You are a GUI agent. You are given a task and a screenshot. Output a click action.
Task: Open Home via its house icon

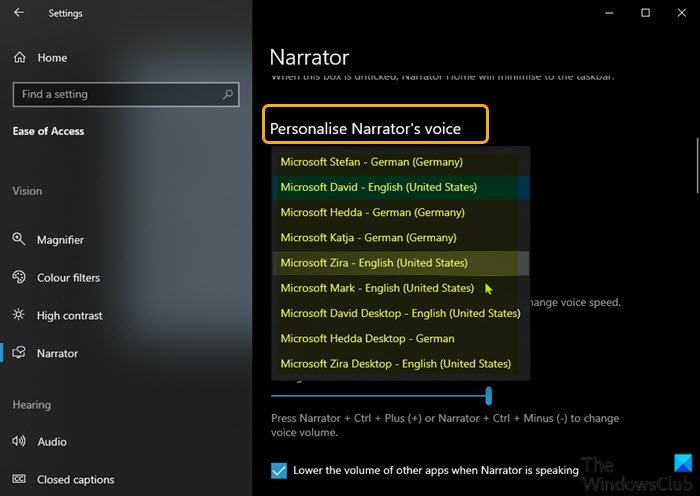point(19,58)
